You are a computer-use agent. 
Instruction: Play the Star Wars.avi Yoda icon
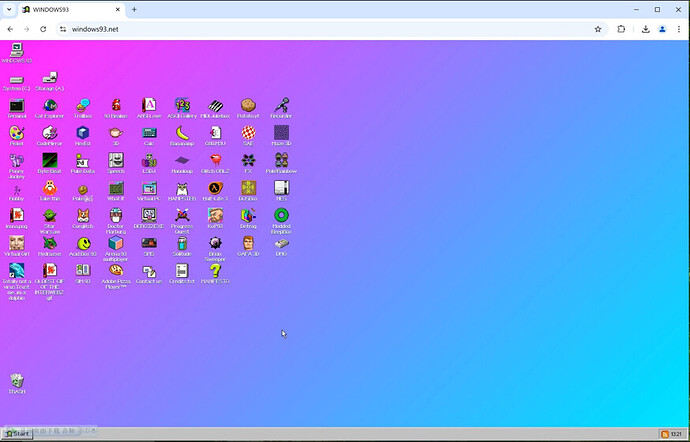[x=50, y=216]
